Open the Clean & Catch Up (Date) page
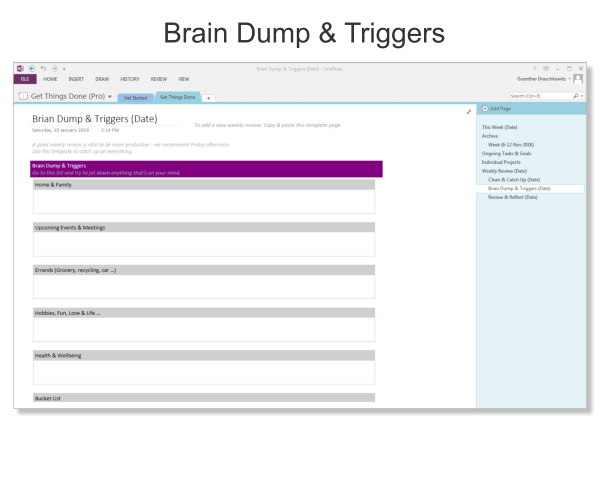The width and height of the screenshot is (600, 490). pyautogui.click(x=514, y=179)
